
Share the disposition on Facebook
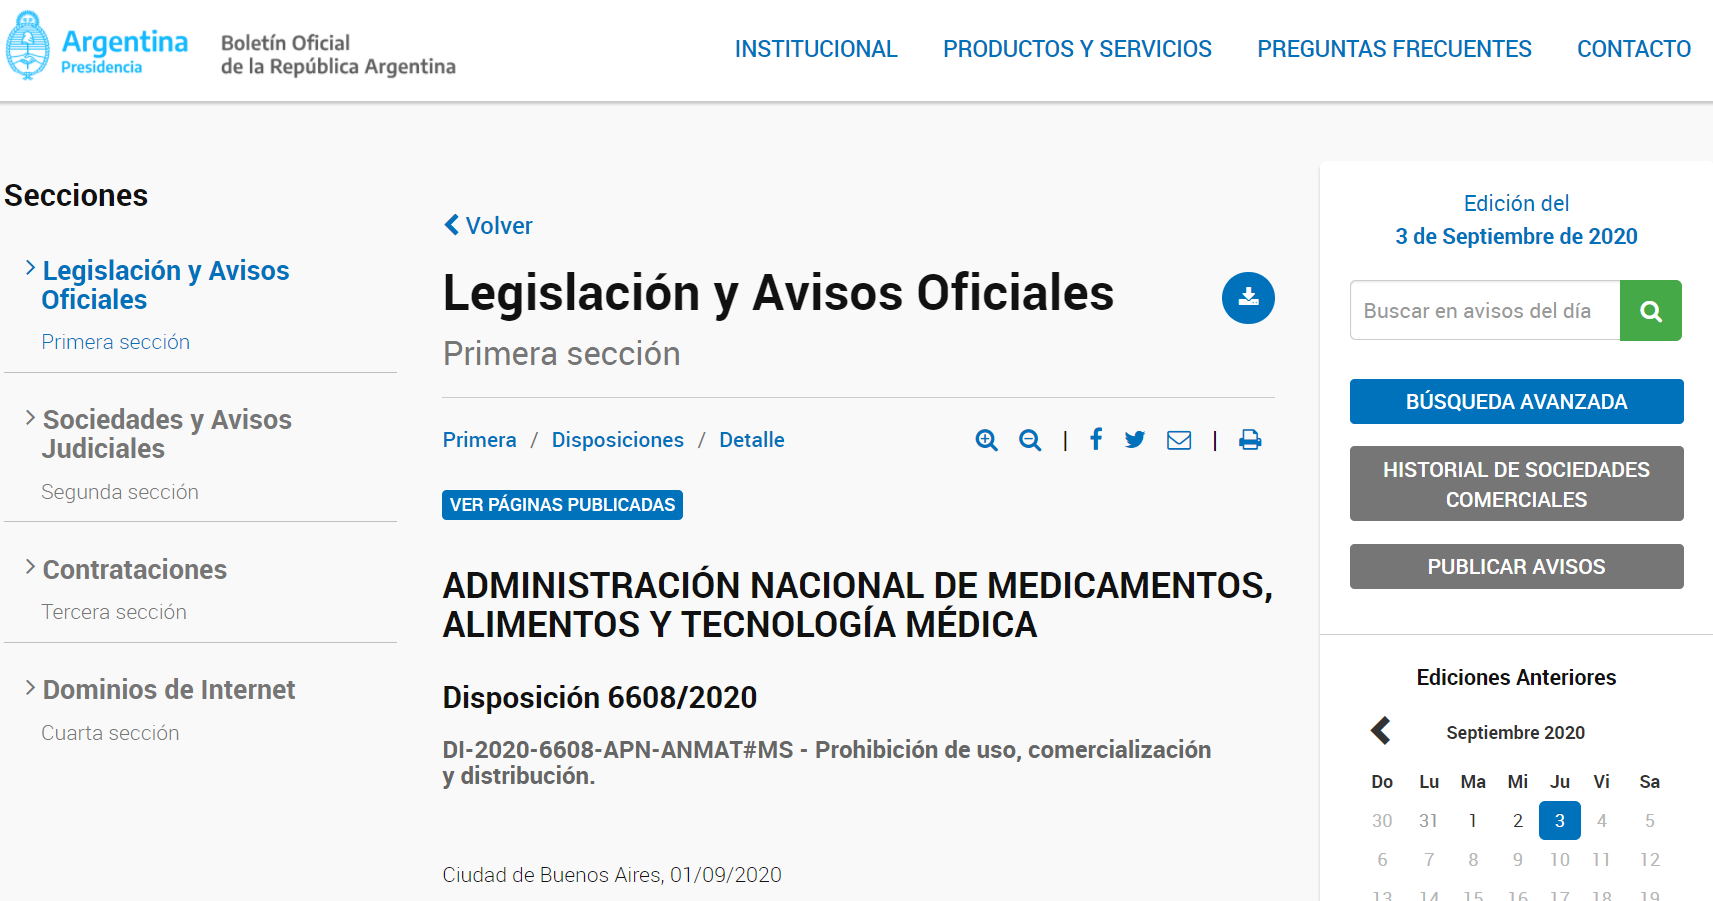pyautogui.click(x=1096, y=440)
